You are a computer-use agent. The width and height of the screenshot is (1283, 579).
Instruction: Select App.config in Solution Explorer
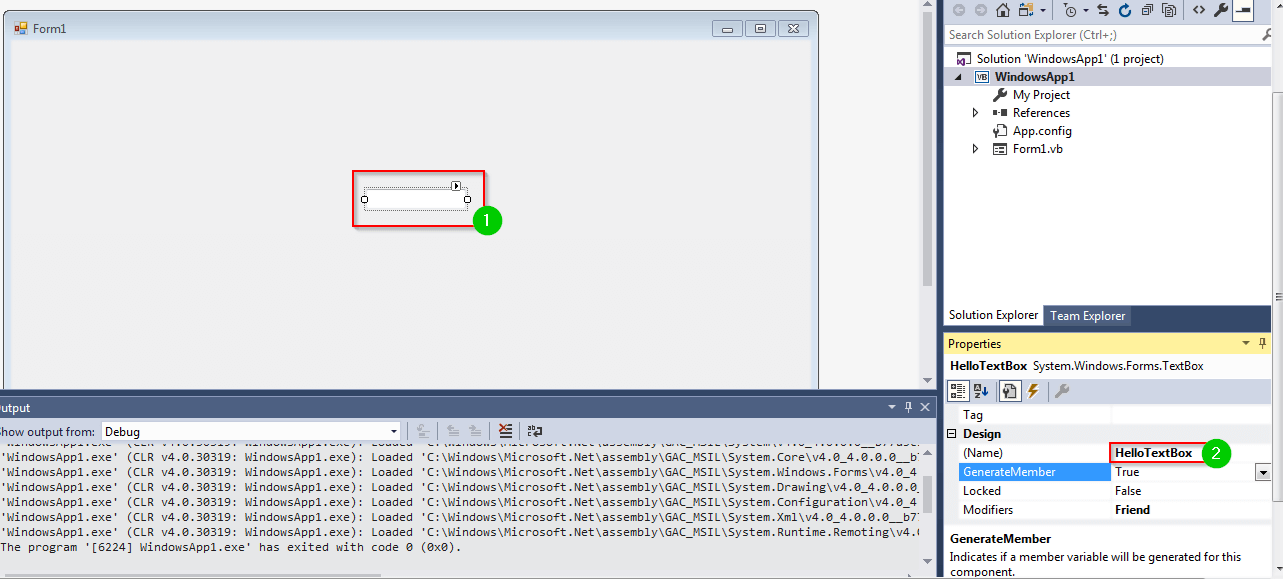(x=1042, y=131)
